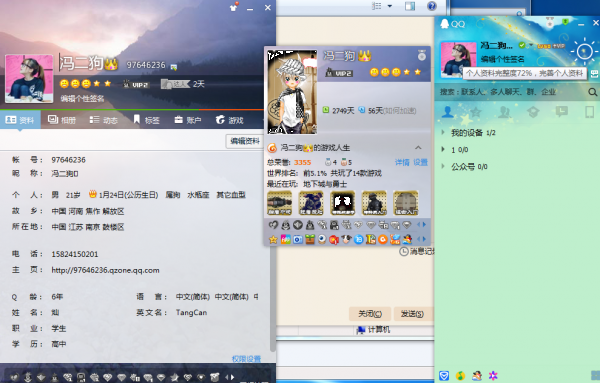Screen dimensions: 600x383
Task: Open the 标签 tags tab
Action: tap(146, 120)
